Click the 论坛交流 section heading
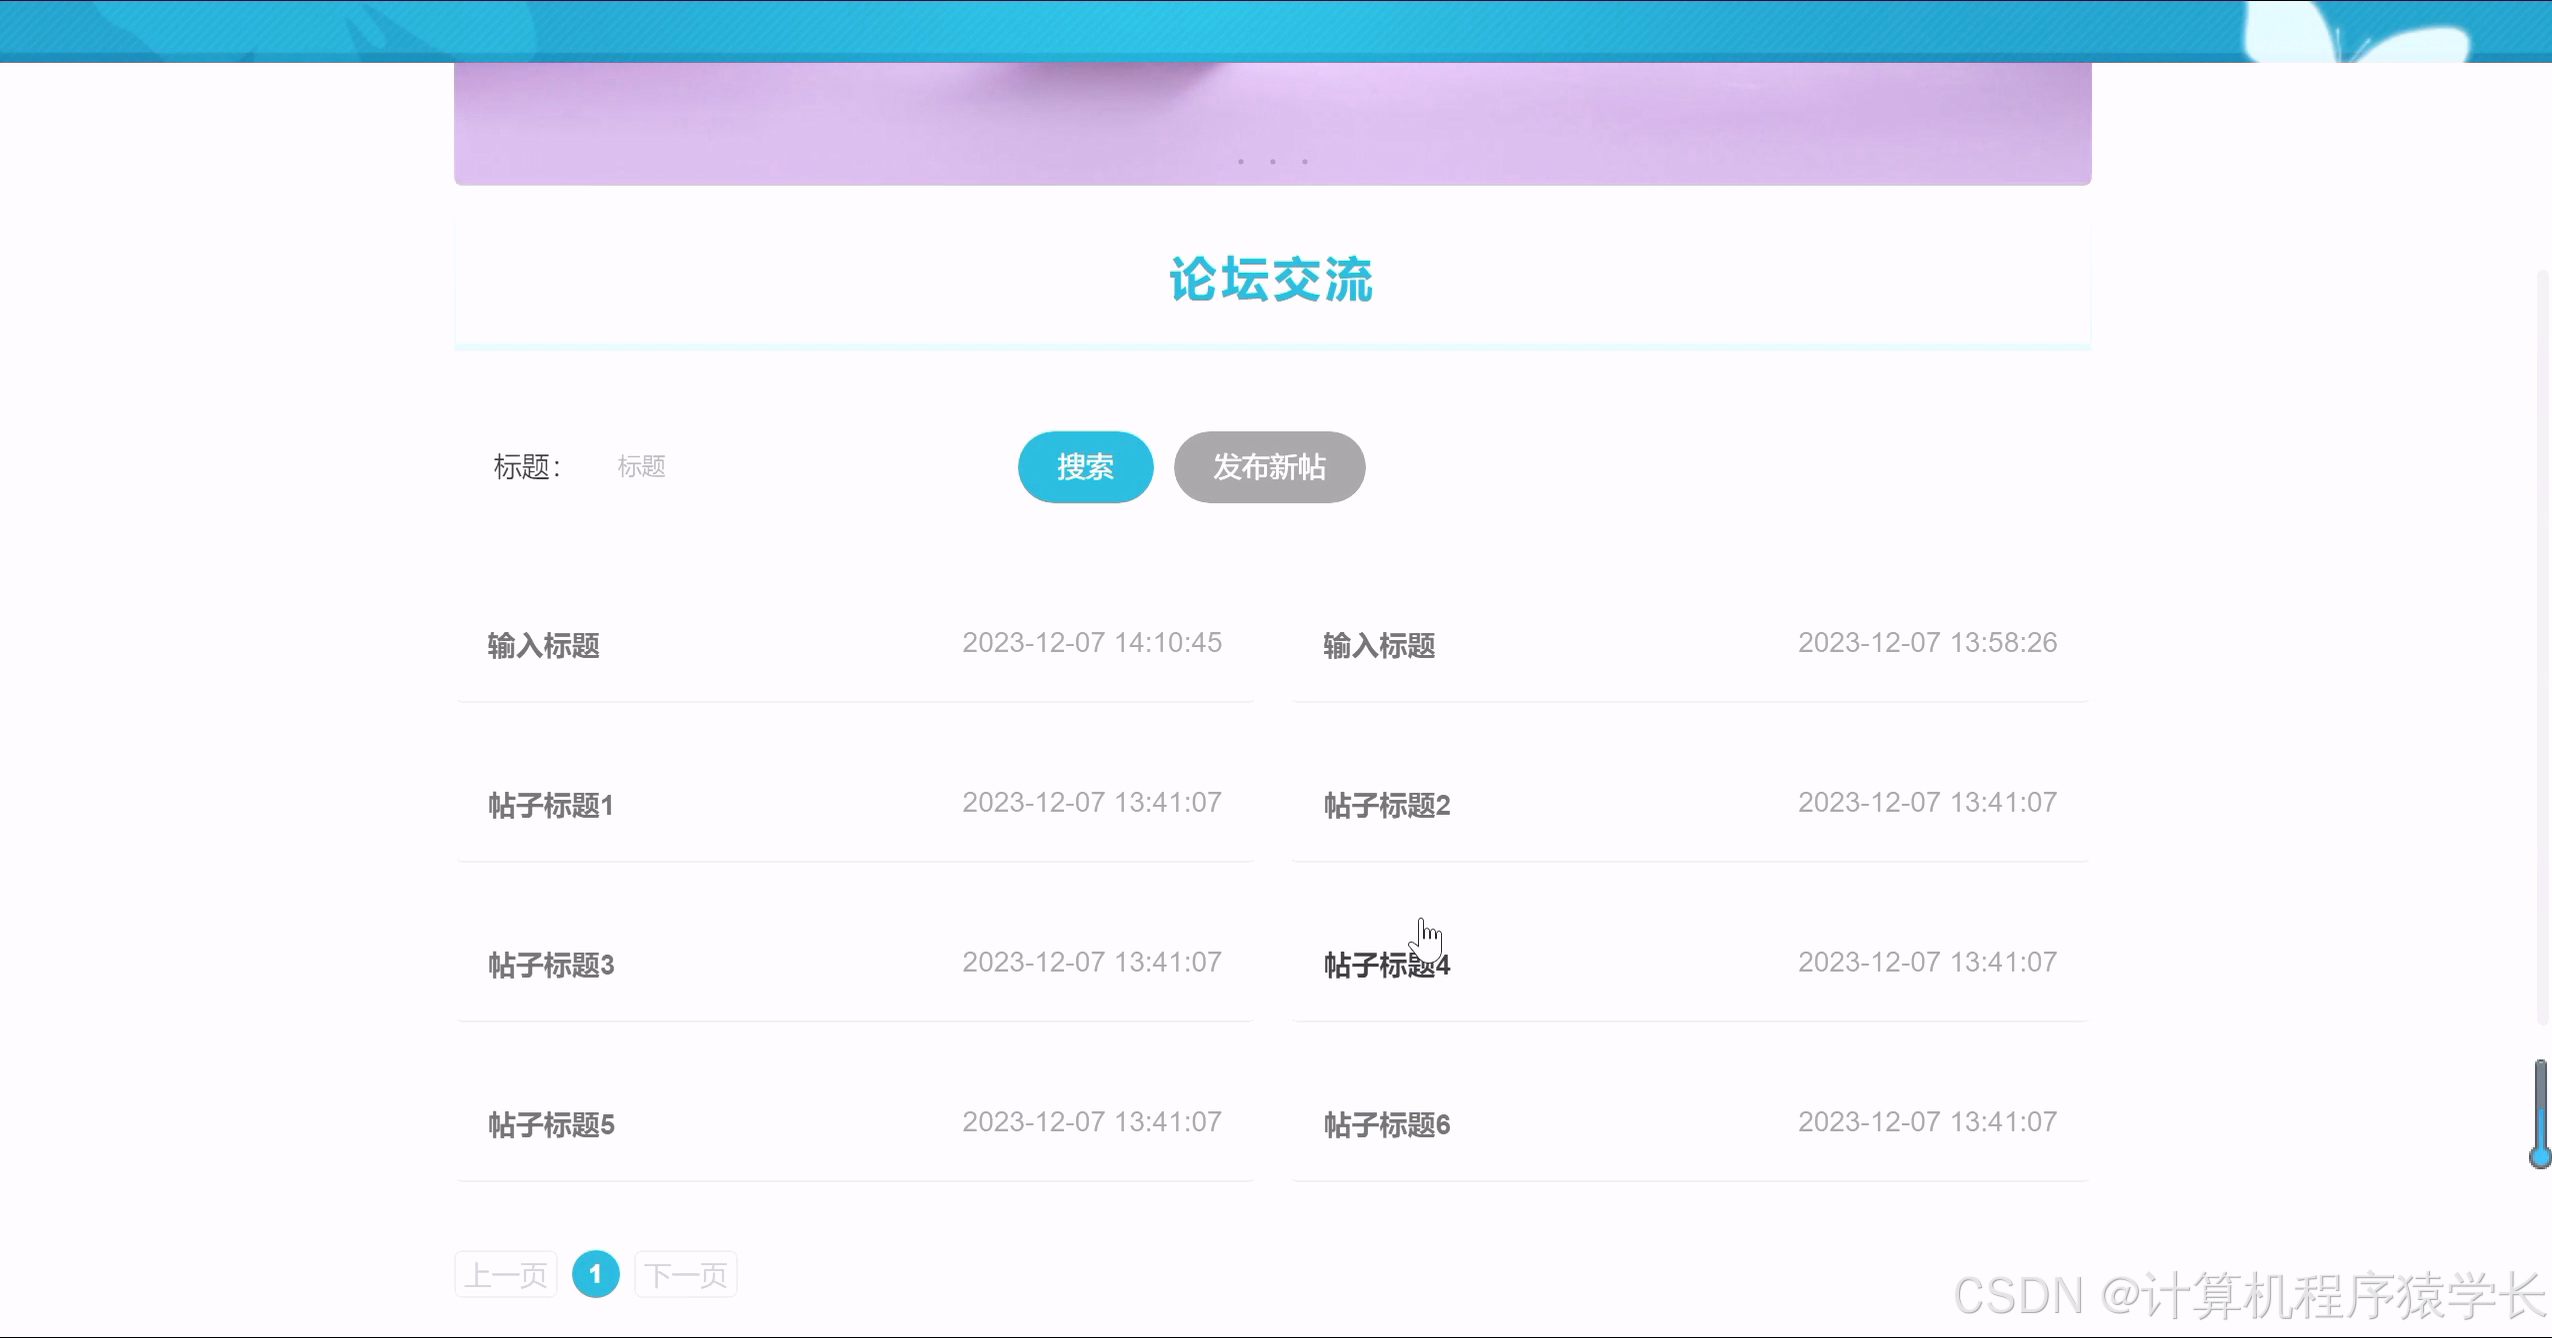The height and width of the screenshot is (1338, 2552). pyautogui.click(x=1271, y=280)
